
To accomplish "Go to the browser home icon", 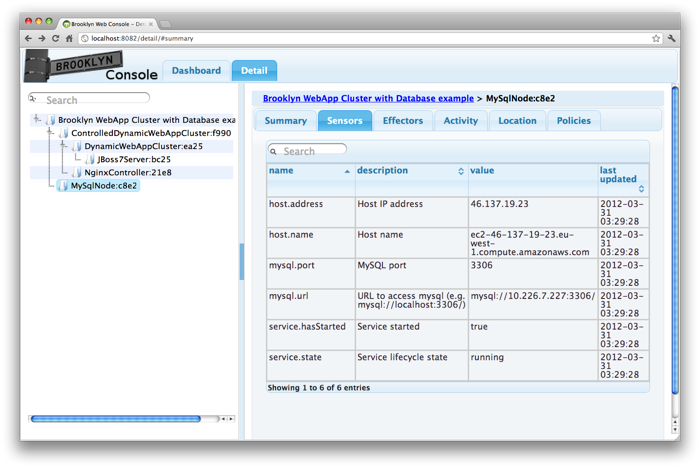I will click(x=69, y=38).
